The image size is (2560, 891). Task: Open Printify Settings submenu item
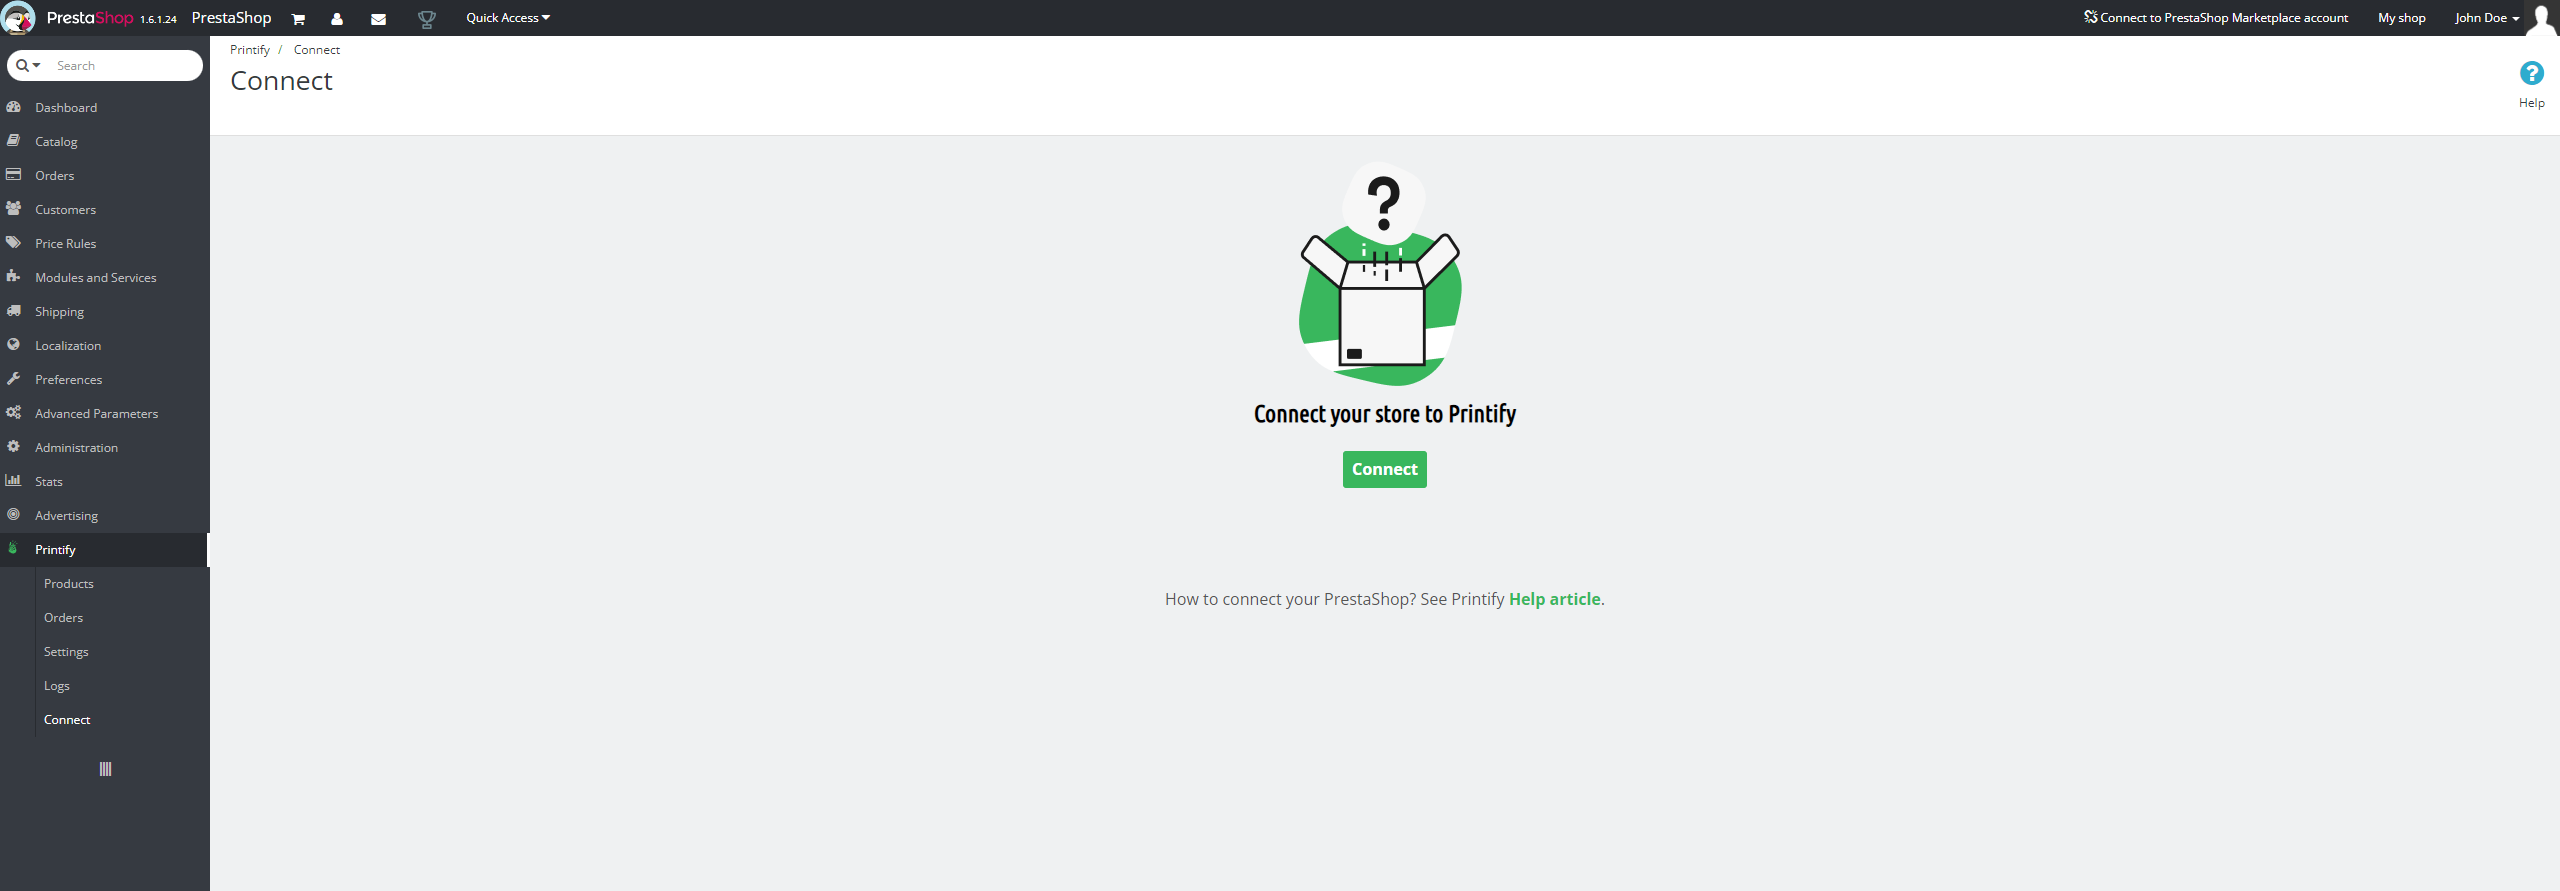(x=66, y=651)
